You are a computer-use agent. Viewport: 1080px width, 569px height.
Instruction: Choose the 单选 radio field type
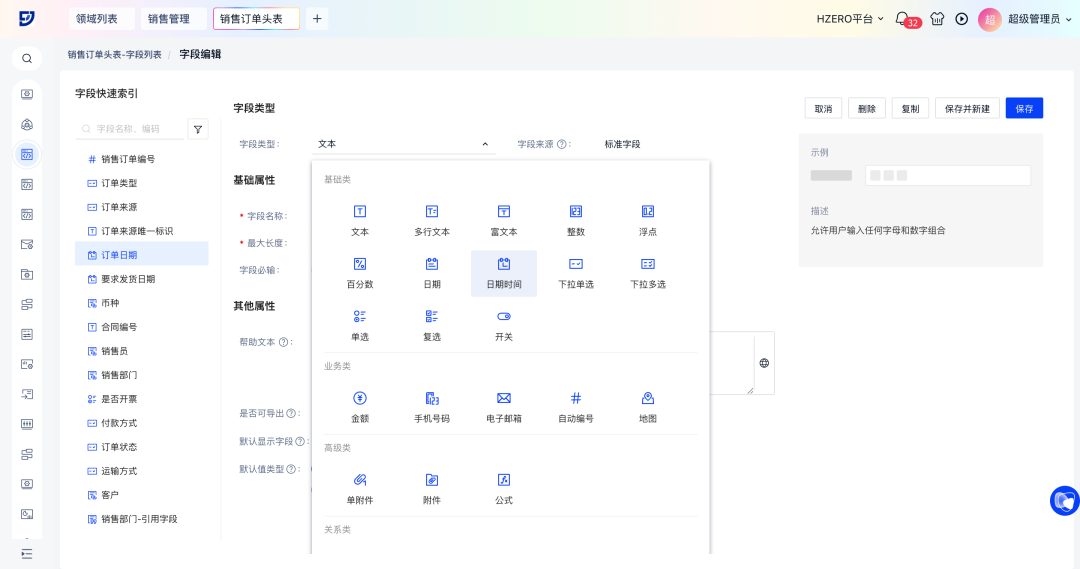click(360, 317)
